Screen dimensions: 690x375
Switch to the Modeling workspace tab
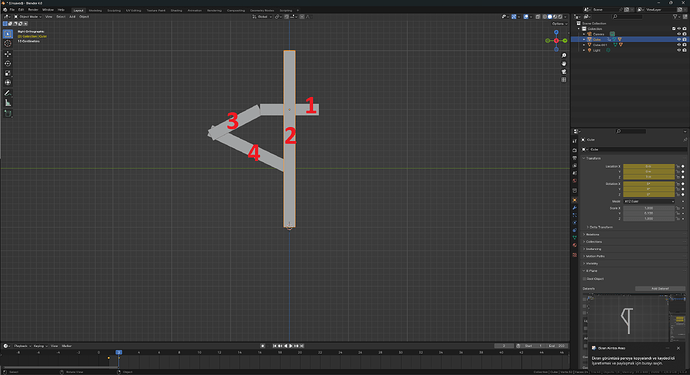pyautogui.click(x=95, y=10)
